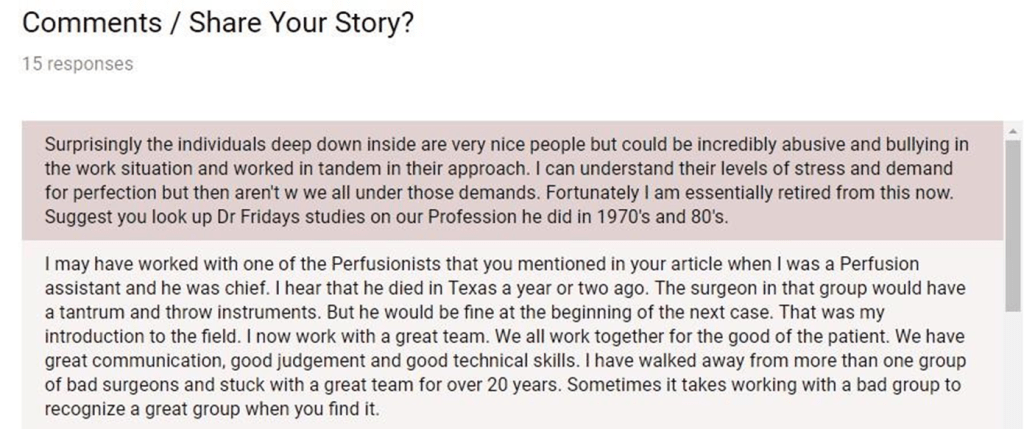Screen dimensions: 1024x429
Task: Click the scrollbar up arrow
Action: (x=1013, y=131)
